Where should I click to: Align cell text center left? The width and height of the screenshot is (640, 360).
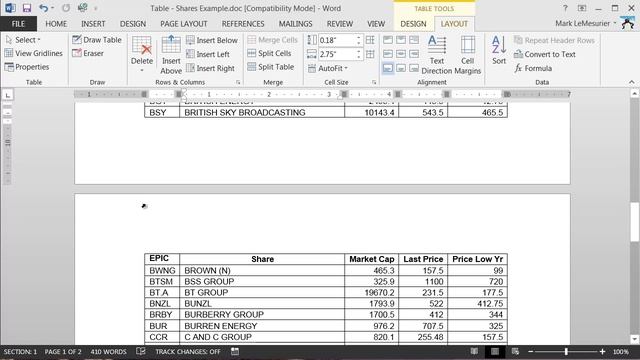pyautogui.click(x=388, y=54)
